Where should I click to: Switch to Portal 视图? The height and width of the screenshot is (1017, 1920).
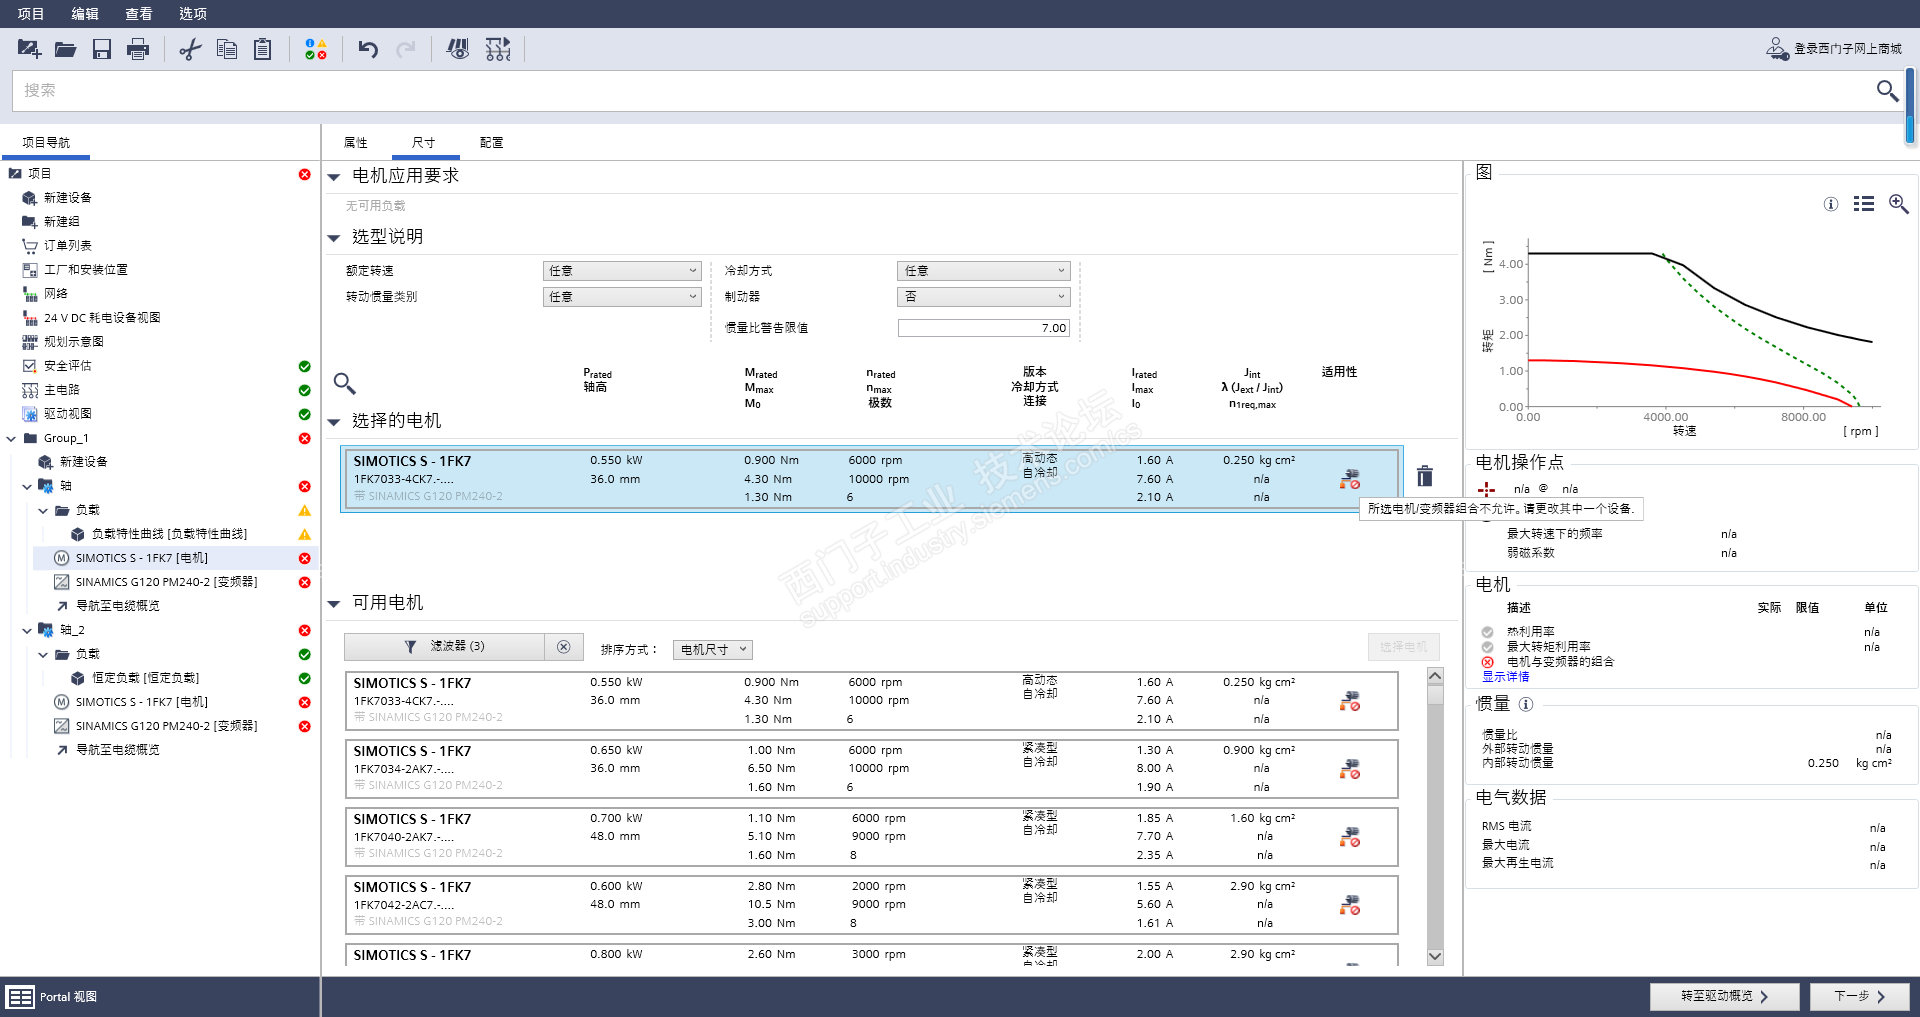pyautogui.click(x=52, y=997)
